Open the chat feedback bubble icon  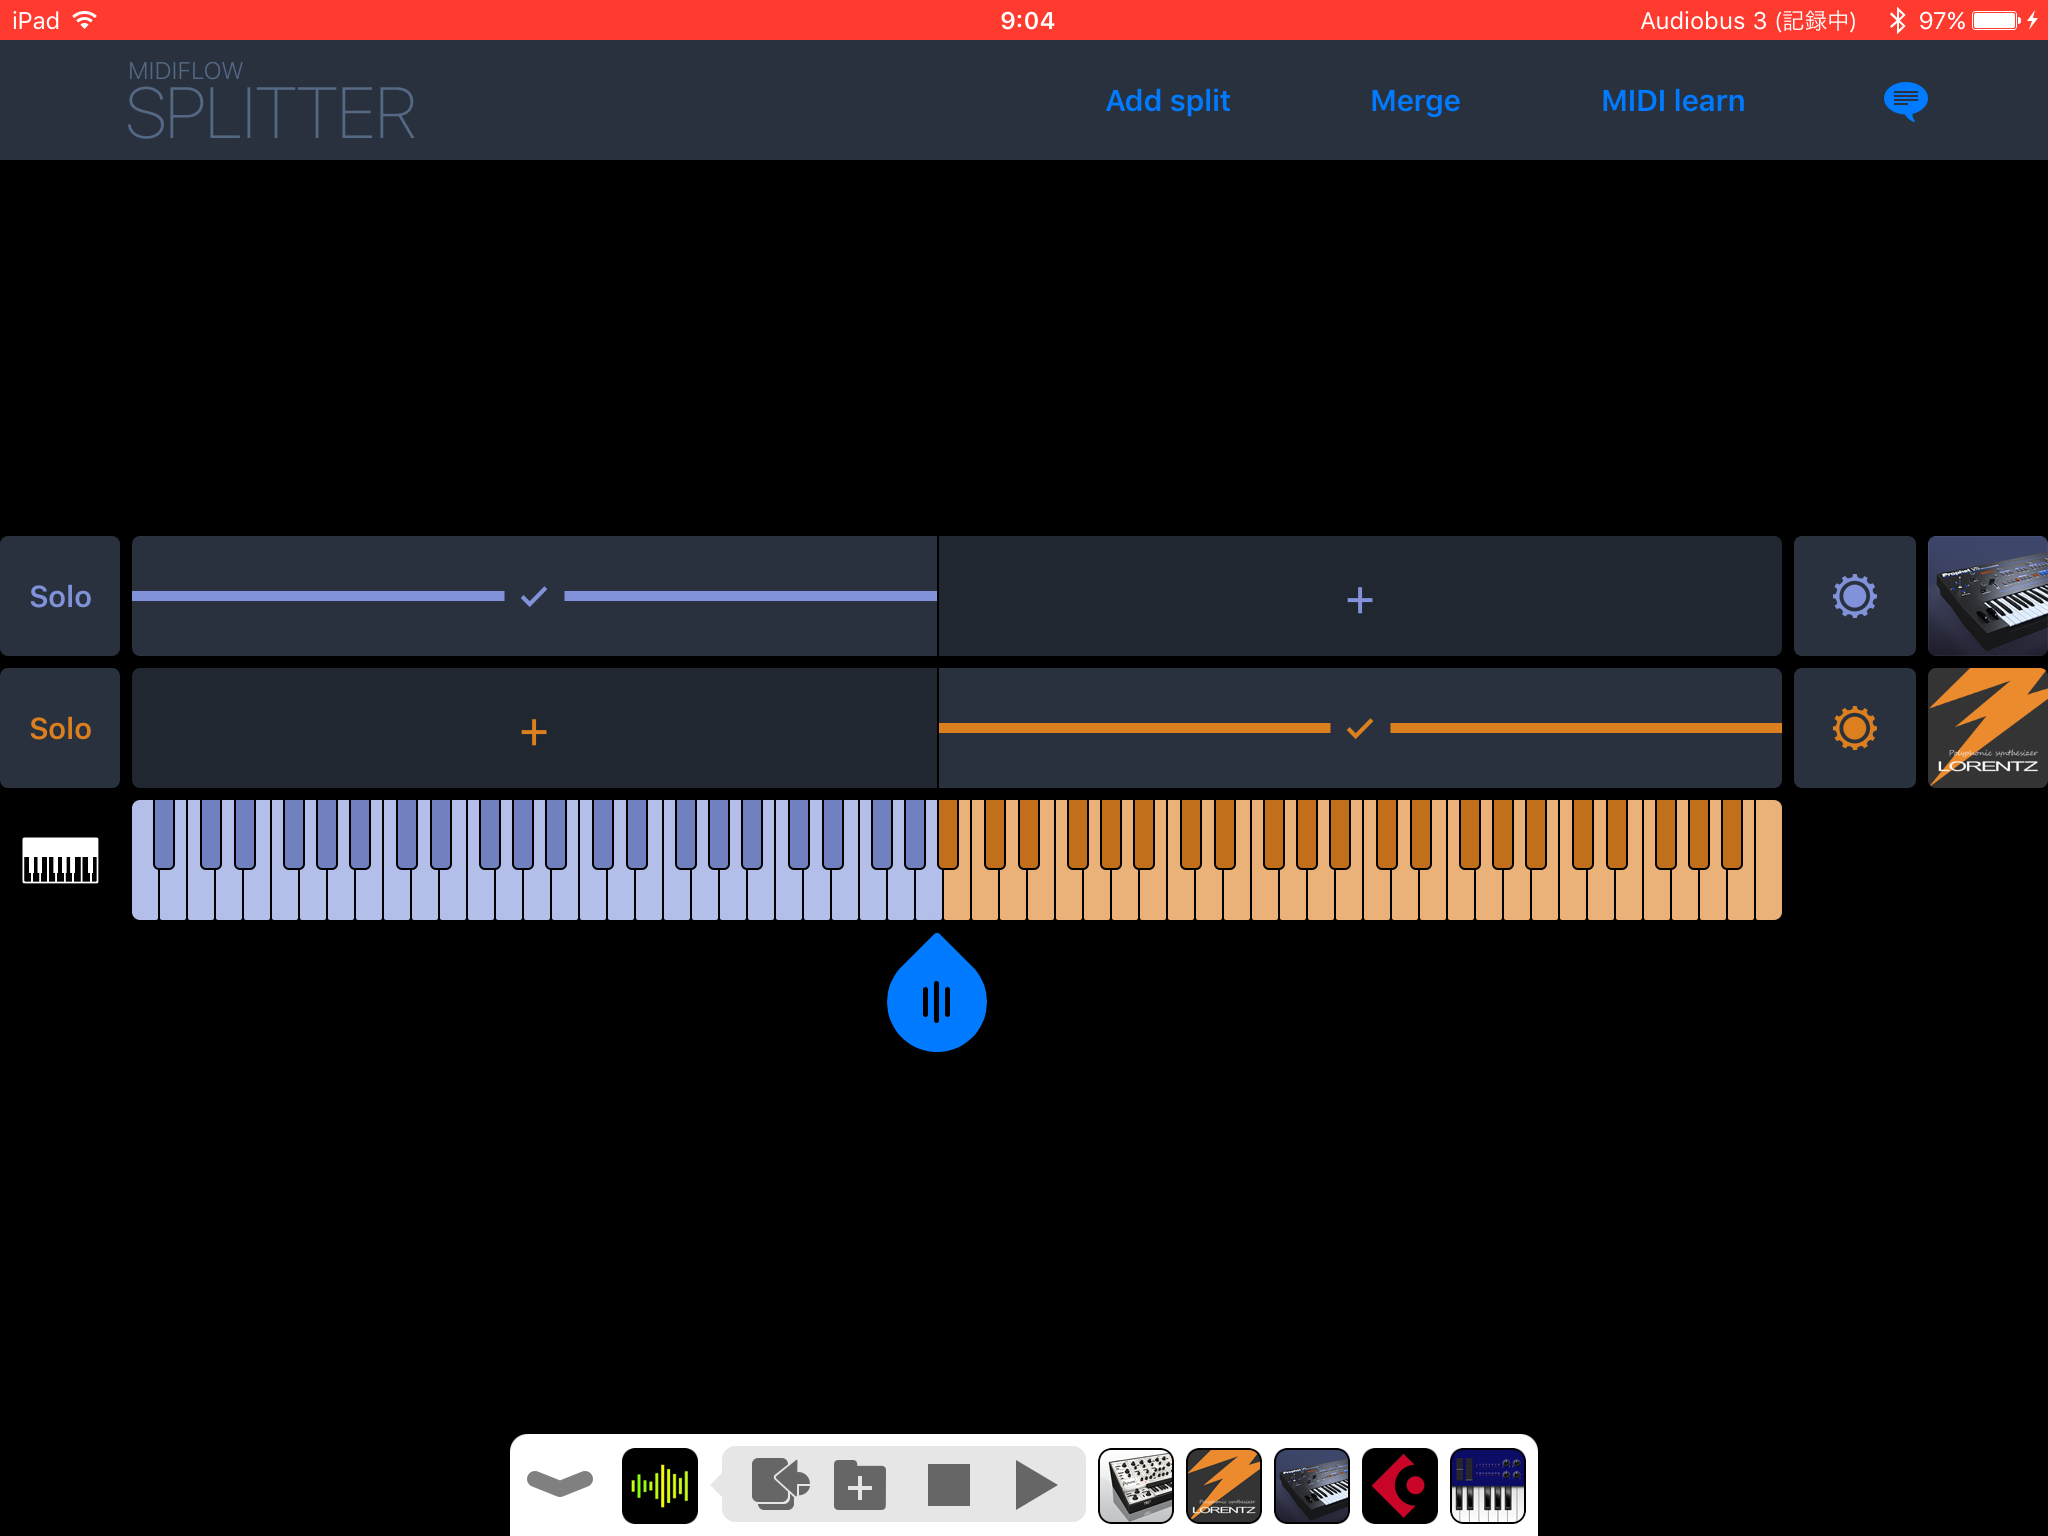pos(1905,101)
